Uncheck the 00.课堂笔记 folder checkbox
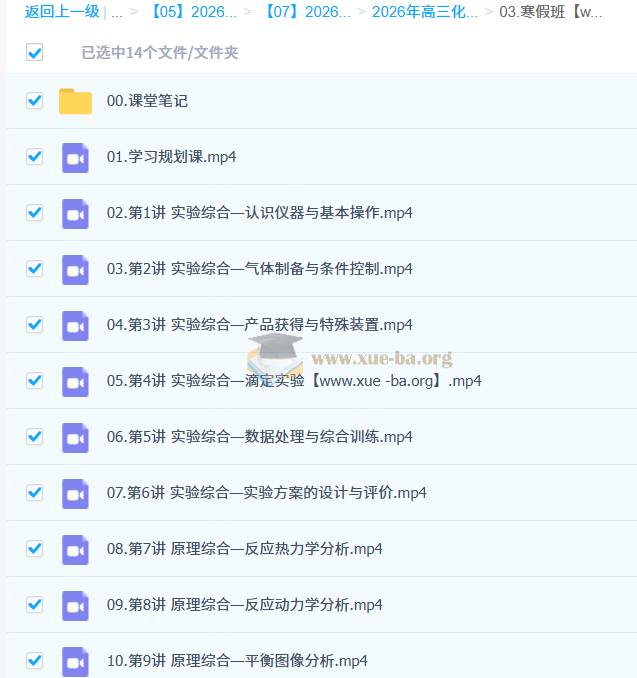 click(x=34, y=101)
